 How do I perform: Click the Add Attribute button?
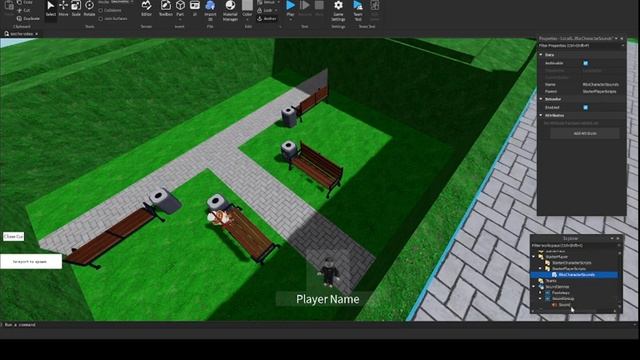coord(585,133)
